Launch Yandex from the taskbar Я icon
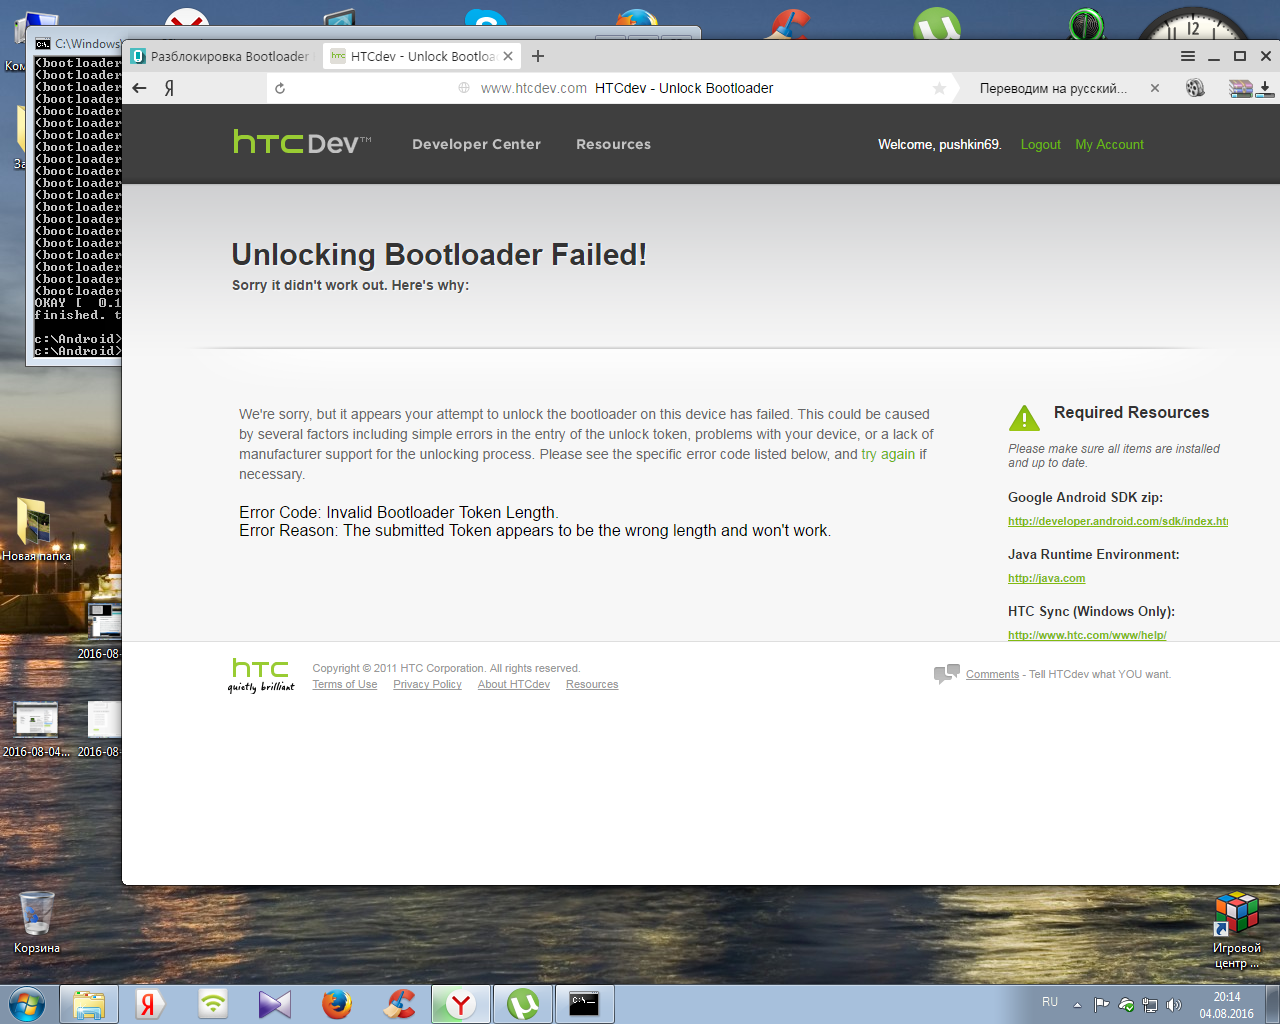 (x=150, y=1004)
